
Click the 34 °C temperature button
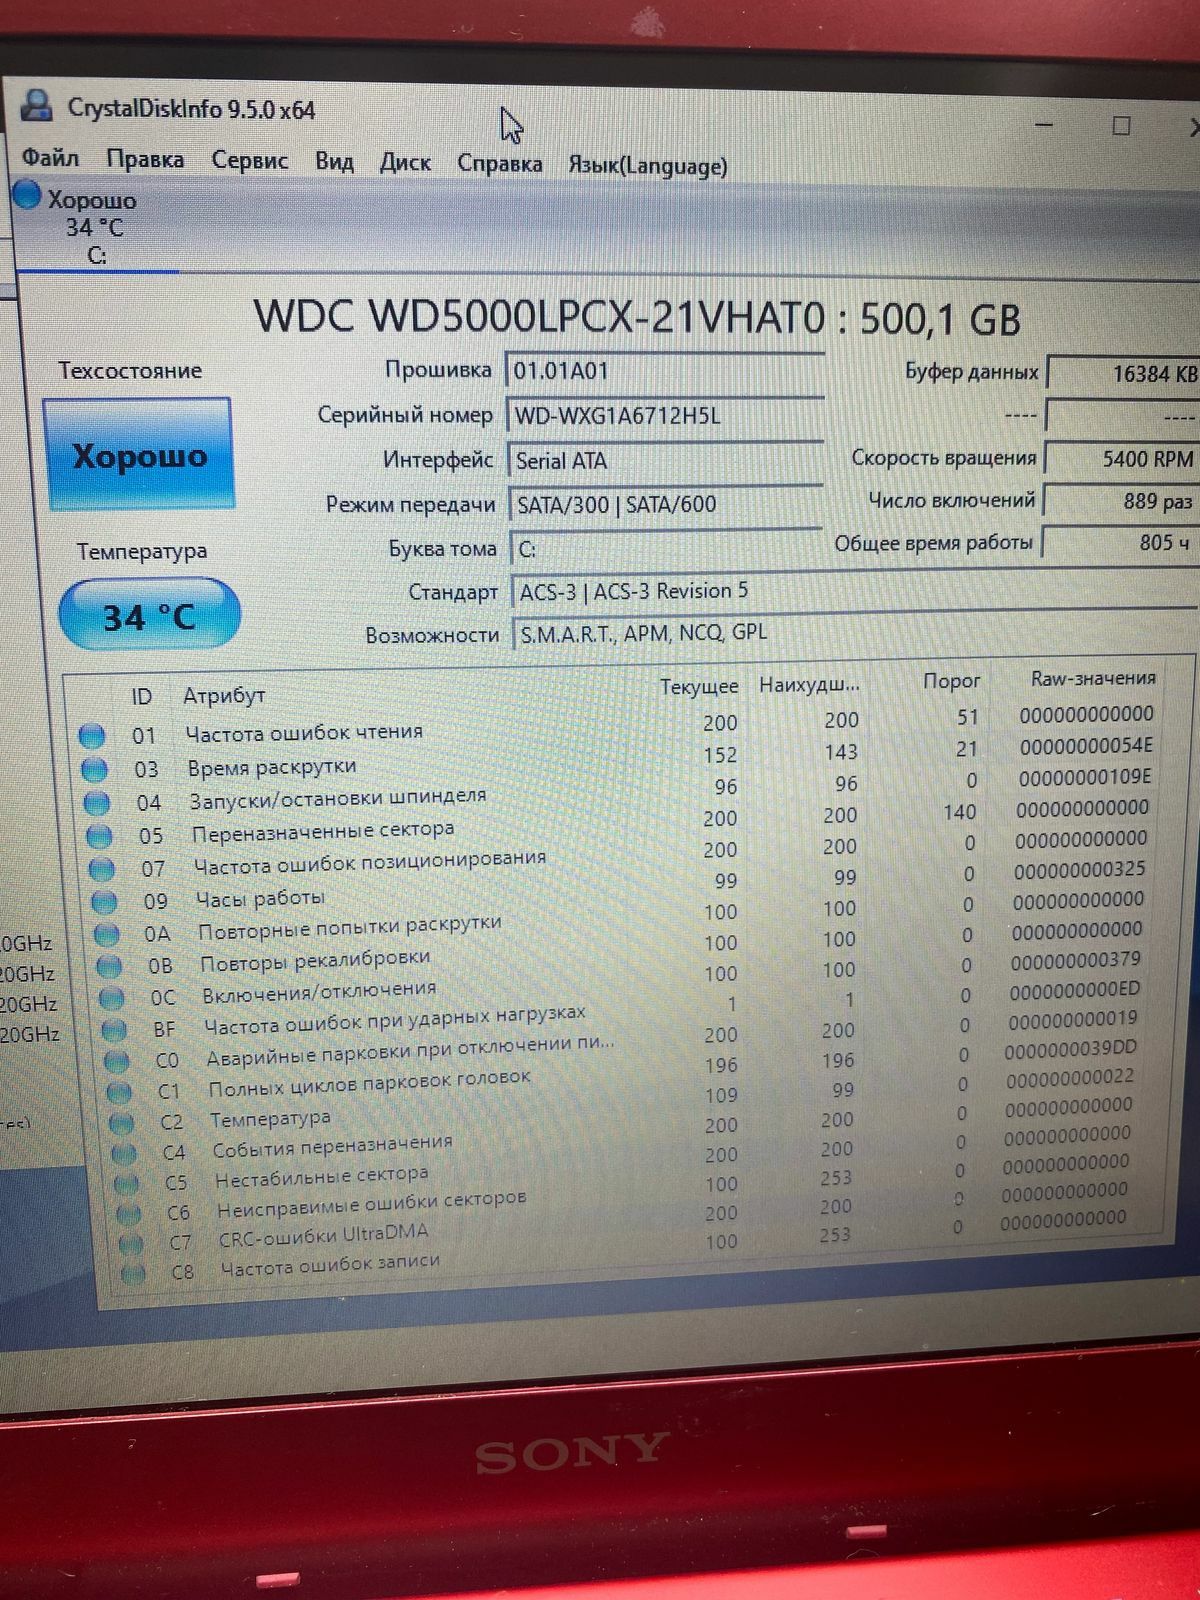[x=149, y=616]
